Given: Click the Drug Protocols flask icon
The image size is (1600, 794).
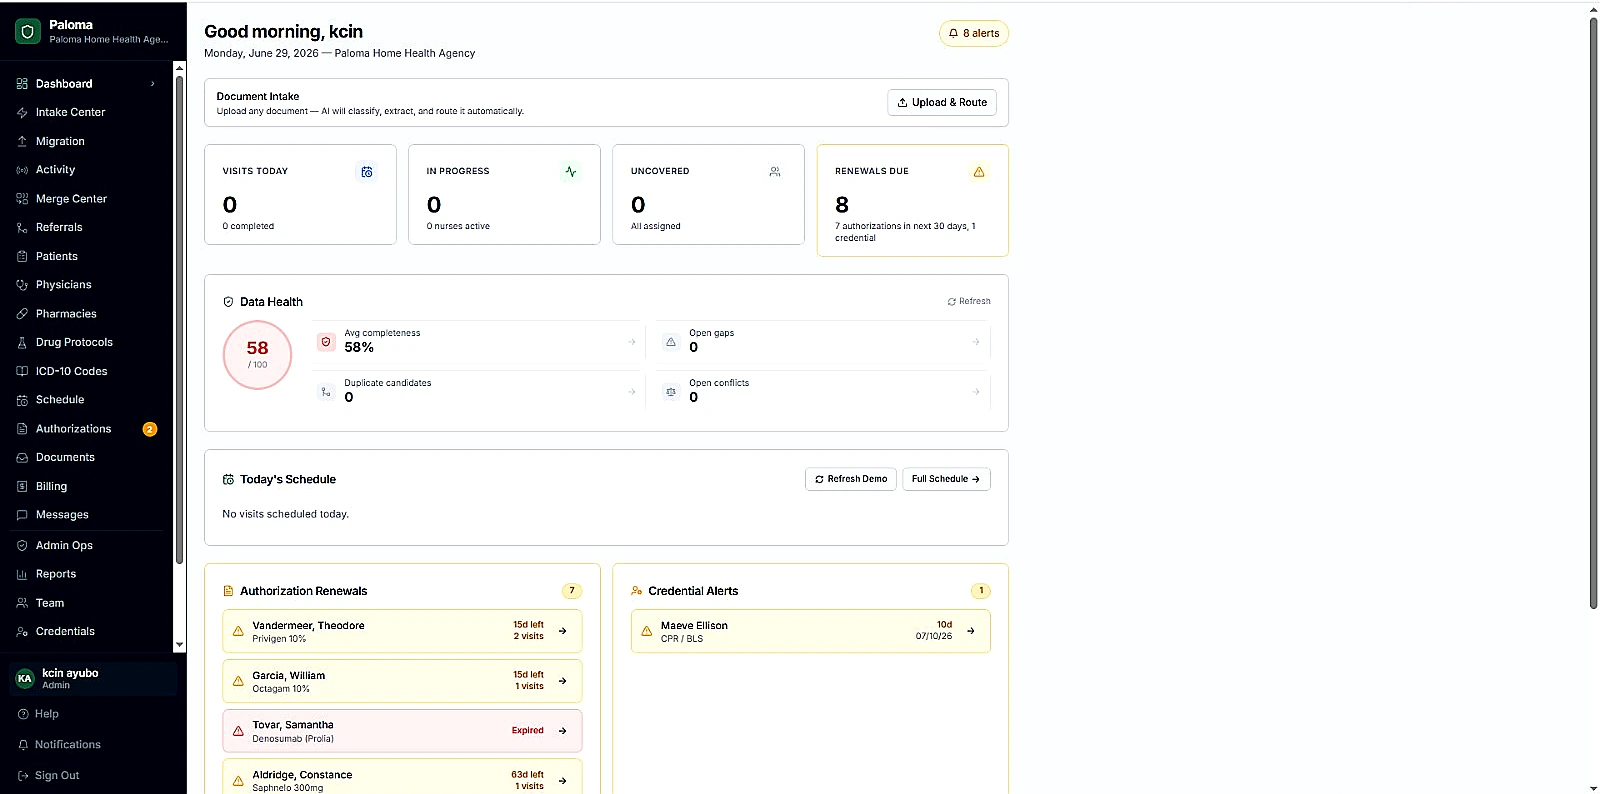Looking at the screenshot, I should point(22,343).
